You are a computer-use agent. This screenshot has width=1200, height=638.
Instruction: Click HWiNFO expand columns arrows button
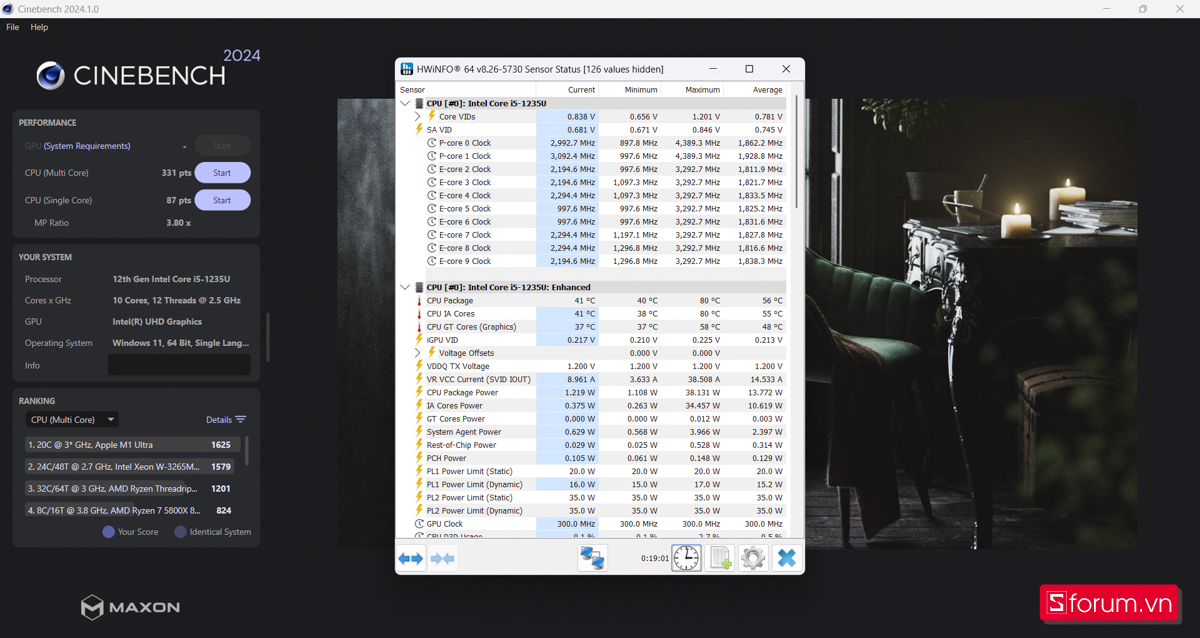pyautogui.click(x=410, y=558)
